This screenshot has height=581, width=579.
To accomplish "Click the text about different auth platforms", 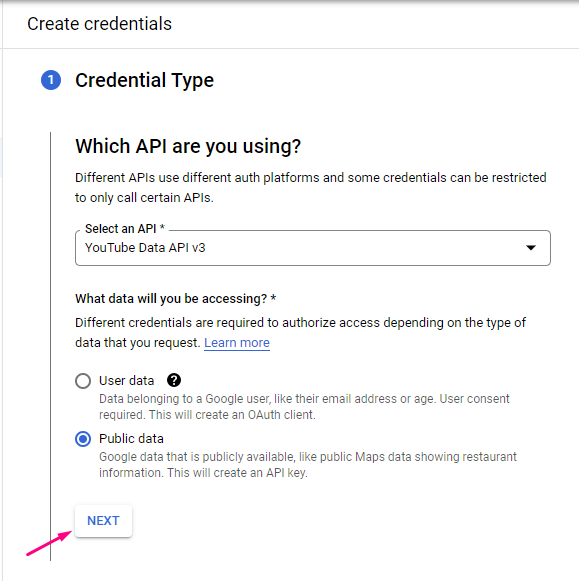I will [x=310, y=187].
